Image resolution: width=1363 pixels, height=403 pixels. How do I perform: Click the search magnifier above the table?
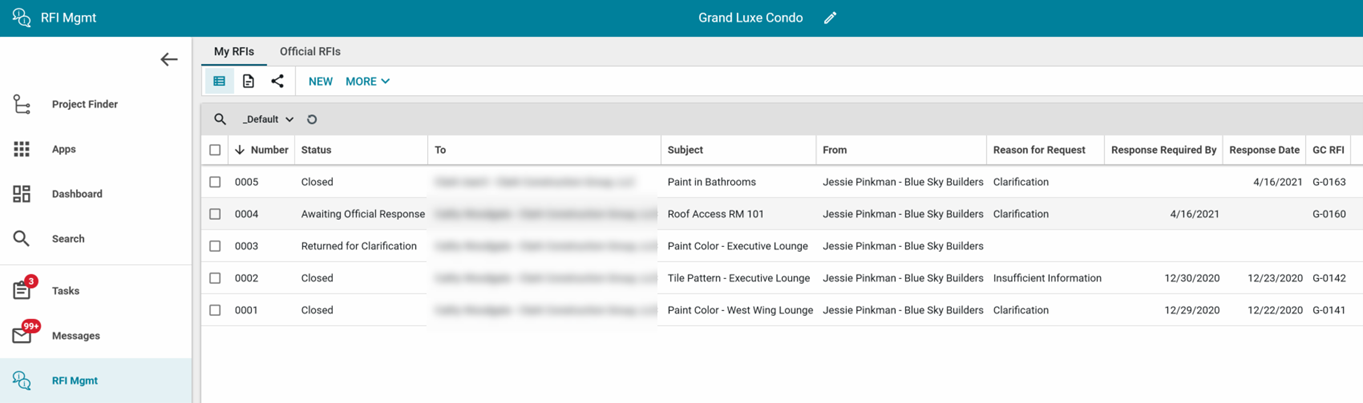click(220, 119)
